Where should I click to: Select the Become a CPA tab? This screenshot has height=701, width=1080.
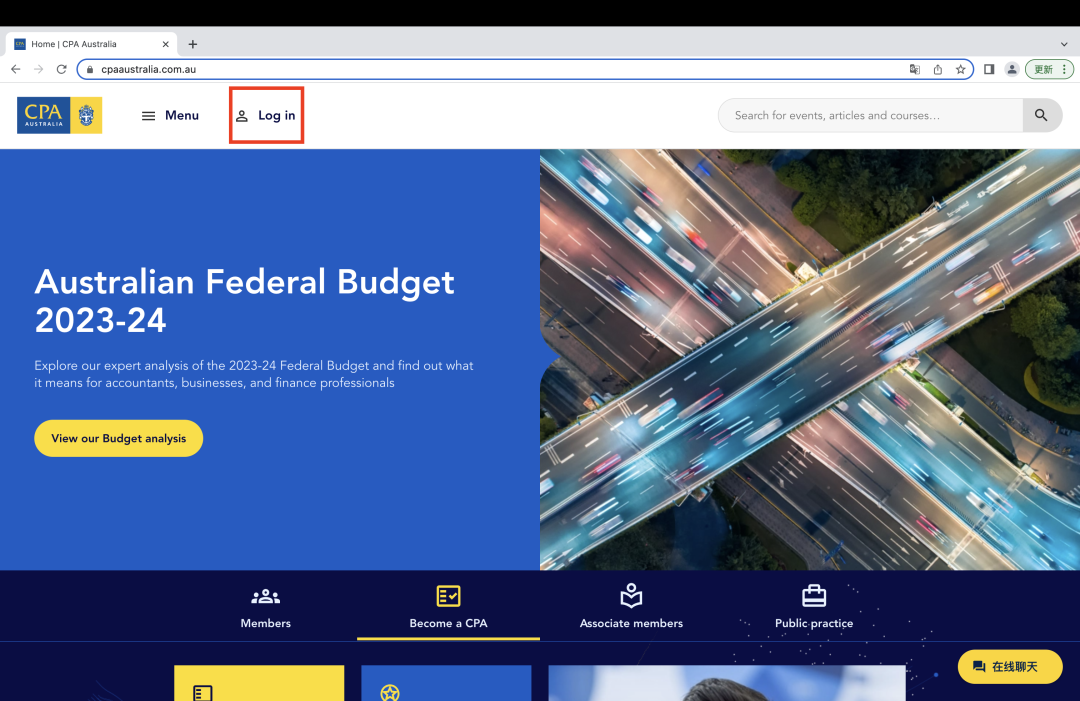coord(448,608)
